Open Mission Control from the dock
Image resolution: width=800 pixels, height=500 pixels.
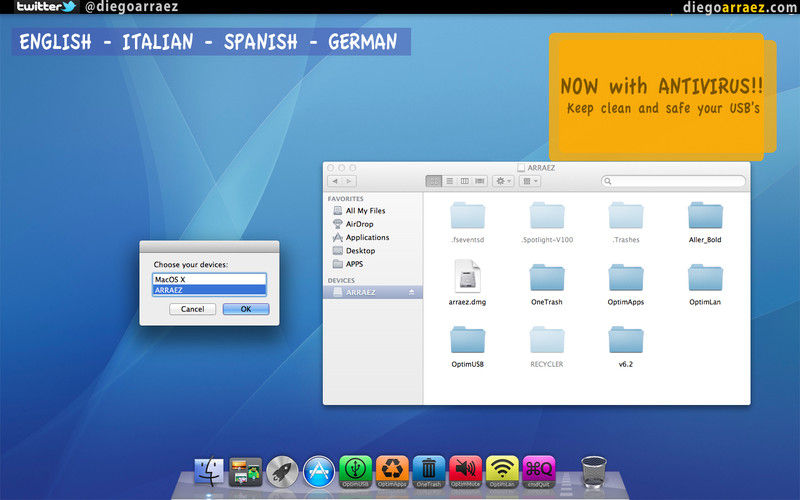(245, 471)
